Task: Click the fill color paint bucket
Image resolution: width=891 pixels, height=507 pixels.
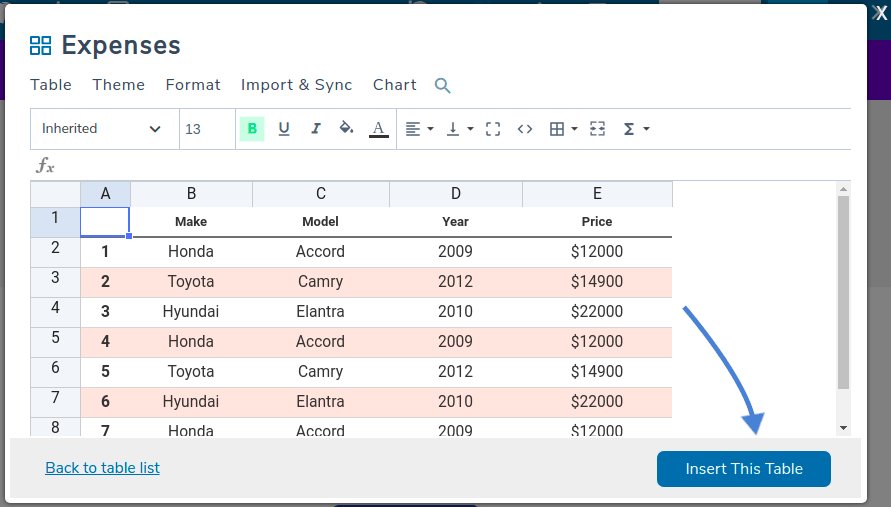Action: pyautogui.click(x=347, y=129)
